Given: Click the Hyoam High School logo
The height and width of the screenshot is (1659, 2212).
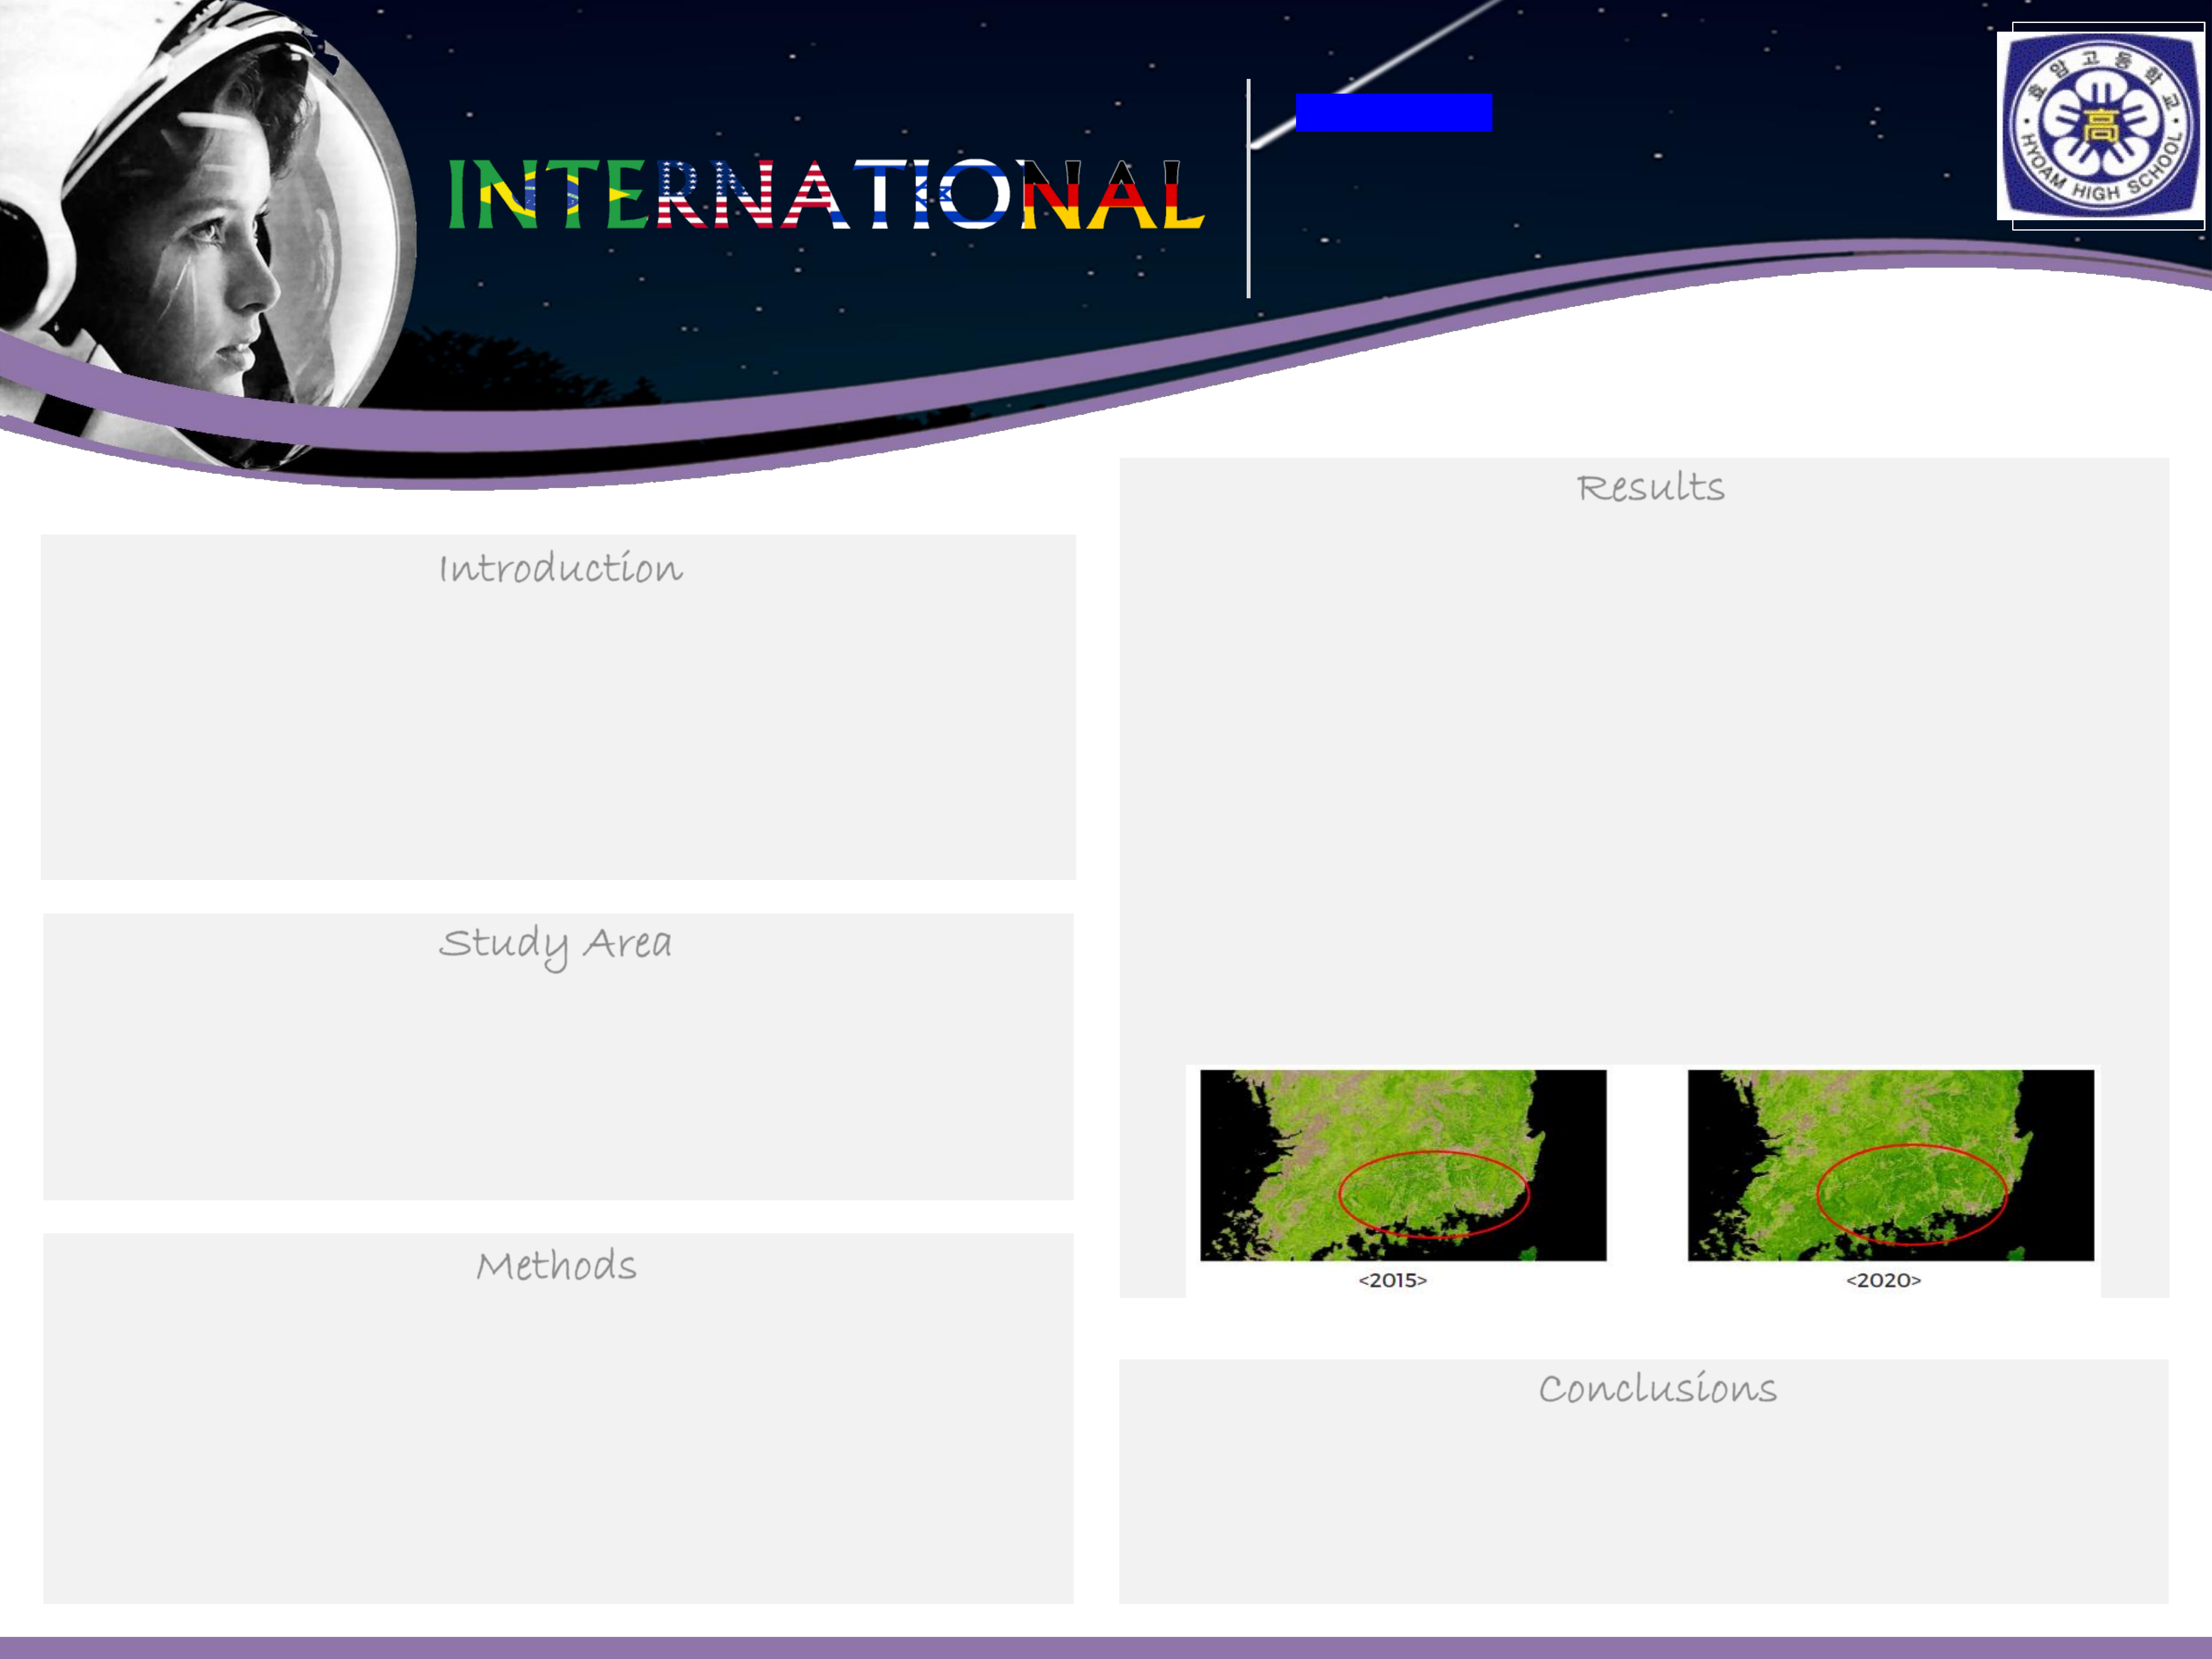Looking at the screenshot, I should pyautogui.click(x=2100, y=130).
